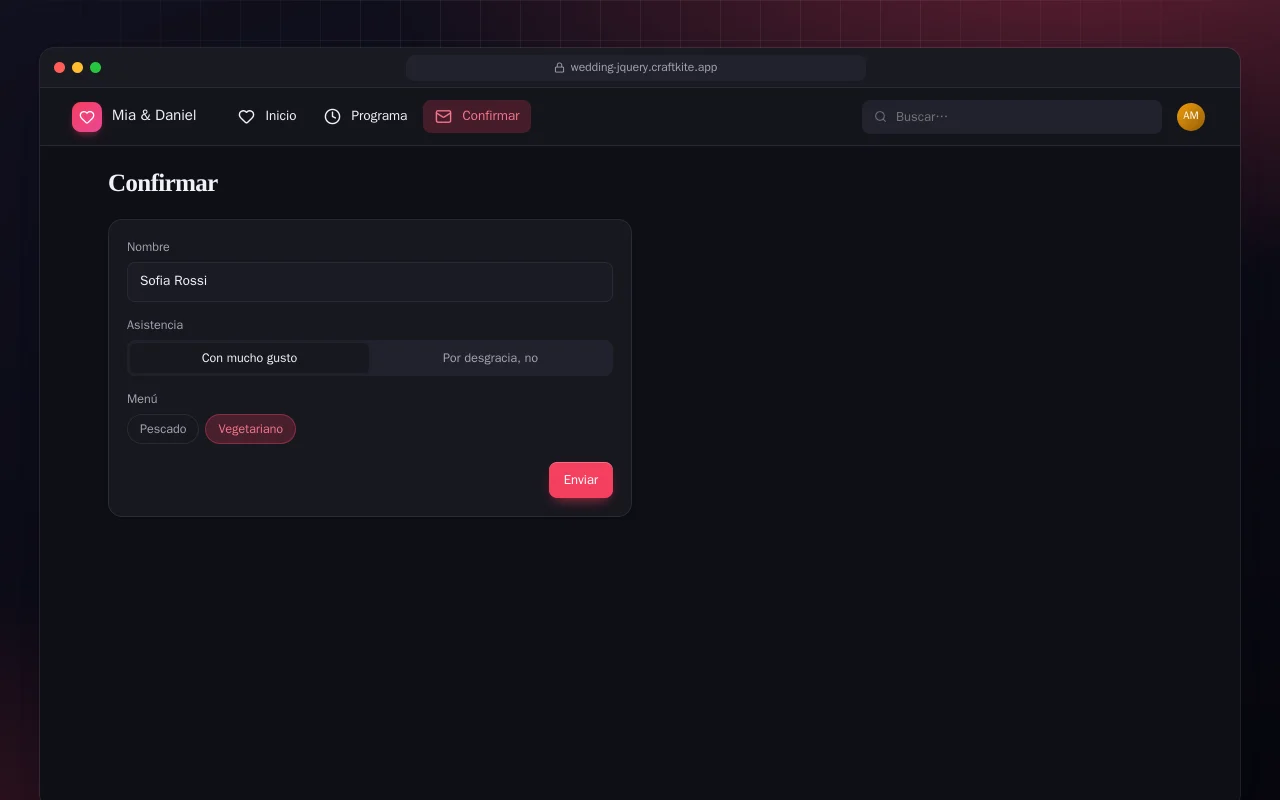Click the Menú label
This screenshot has width=1280, height=800.
coord(142,399)
